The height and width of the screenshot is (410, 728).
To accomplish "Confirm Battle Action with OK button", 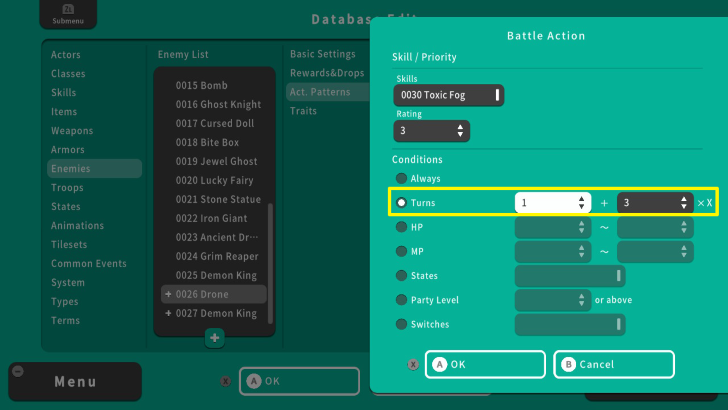I will pyautogui.click(x=485, y=364).
